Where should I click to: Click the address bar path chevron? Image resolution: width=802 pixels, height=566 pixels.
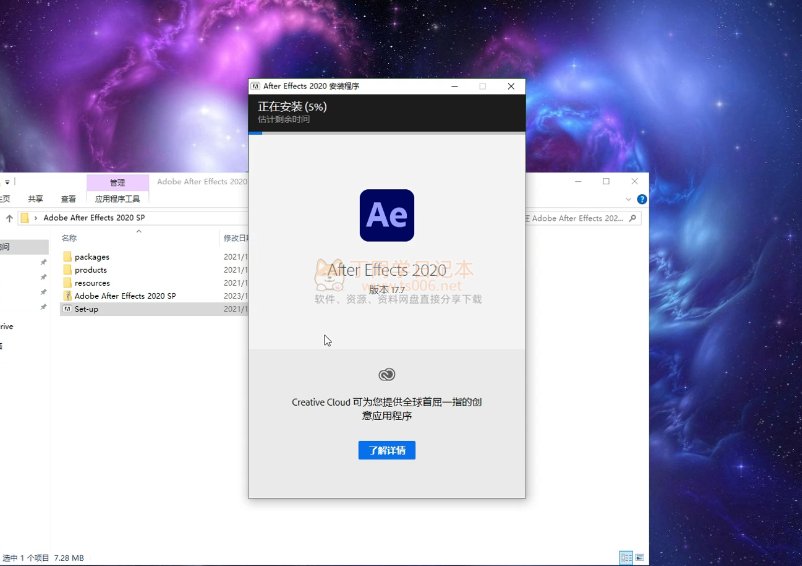(x=36, y=217)
